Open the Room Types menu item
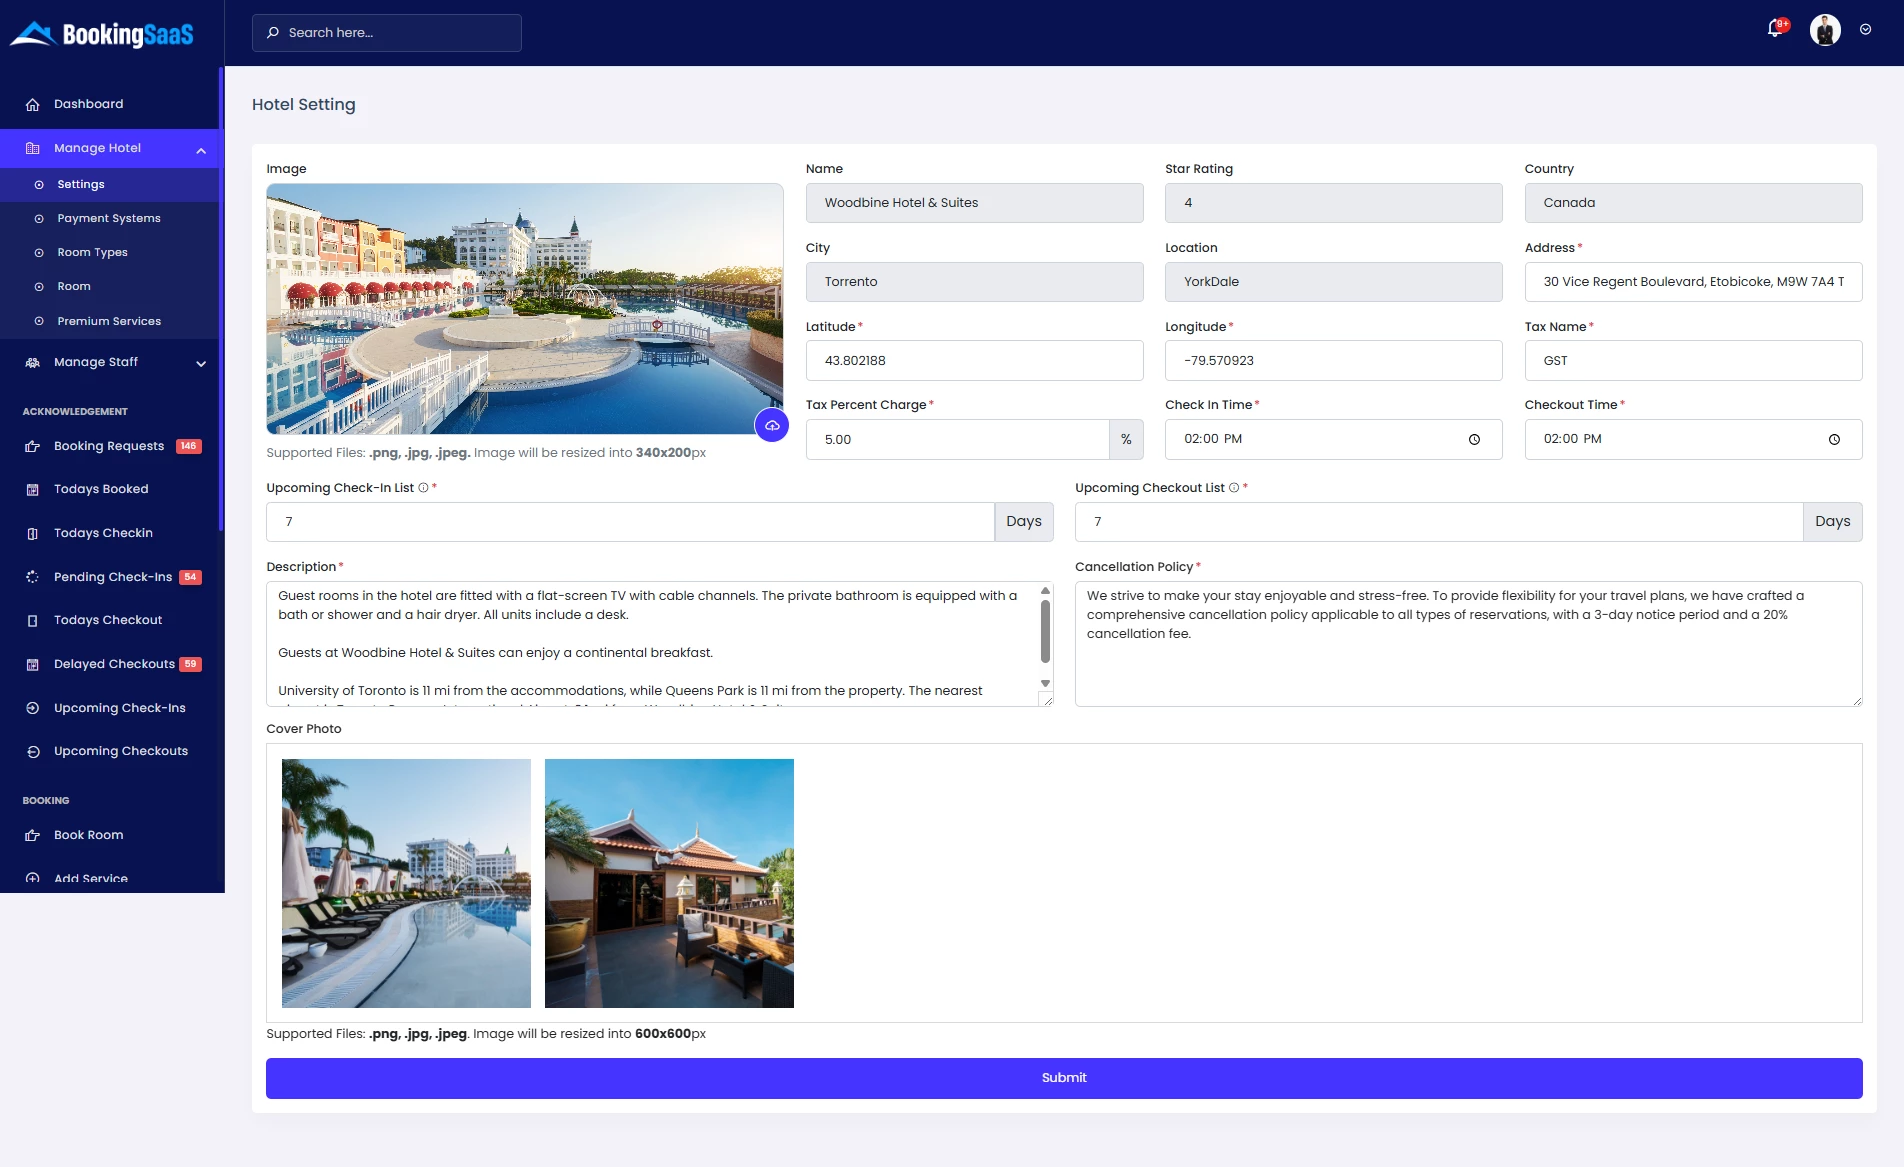 point(93,252)
